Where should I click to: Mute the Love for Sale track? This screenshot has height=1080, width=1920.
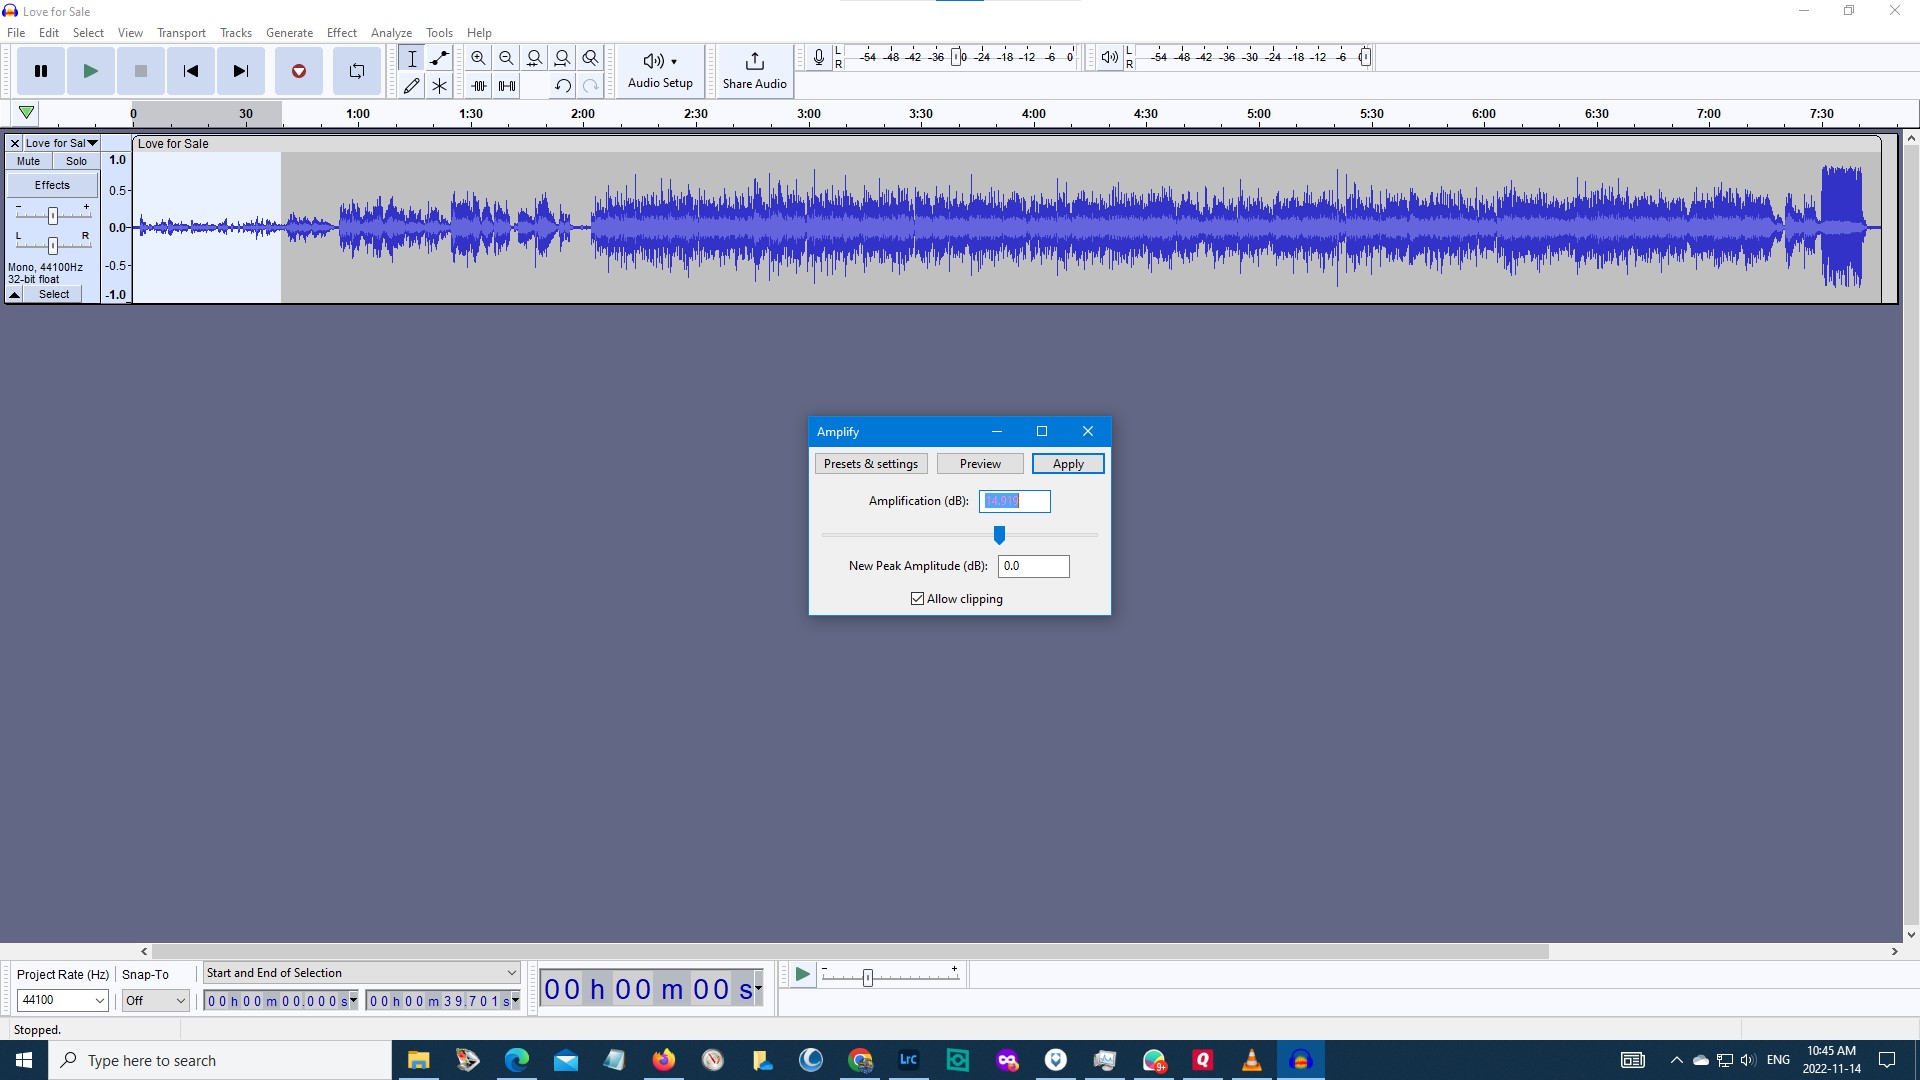click(x=27, y=161)
